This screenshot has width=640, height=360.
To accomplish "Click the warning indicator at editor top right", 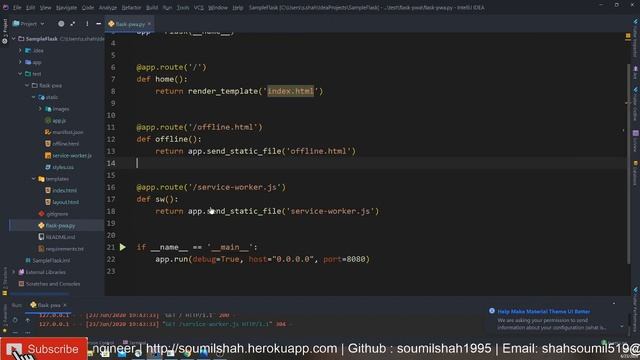I will (628, 36).
